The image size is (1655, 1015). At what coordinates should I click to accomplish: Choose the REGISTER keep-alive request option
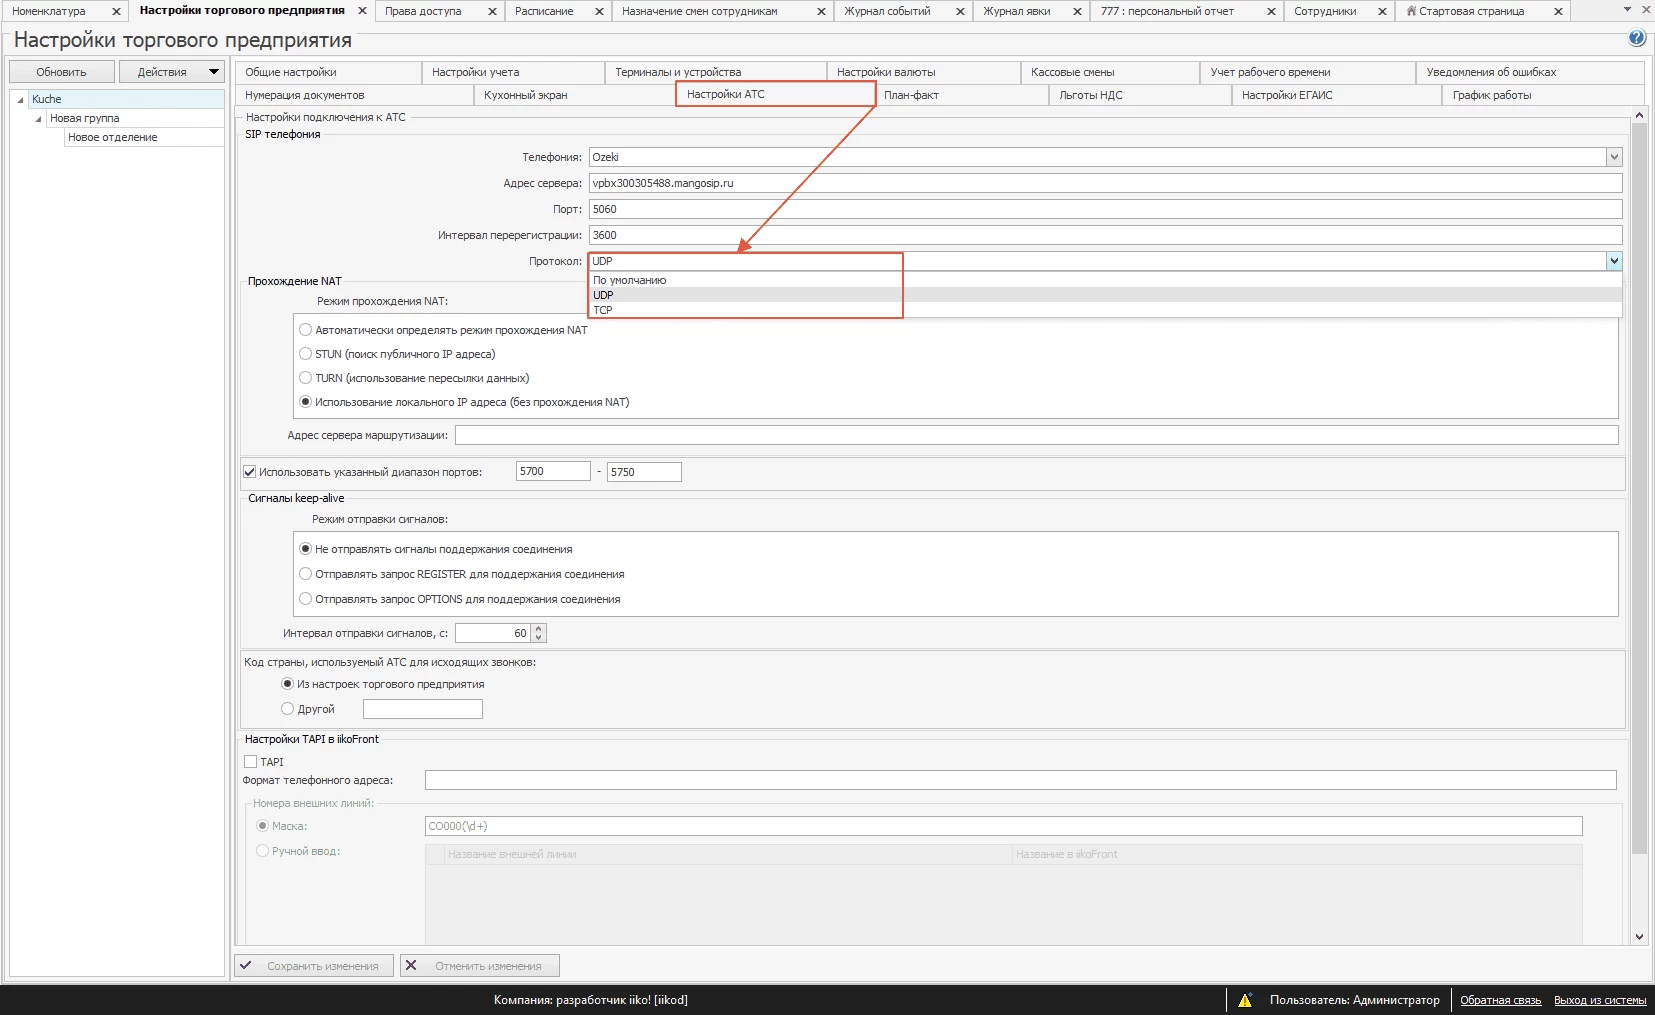[306, 574]
